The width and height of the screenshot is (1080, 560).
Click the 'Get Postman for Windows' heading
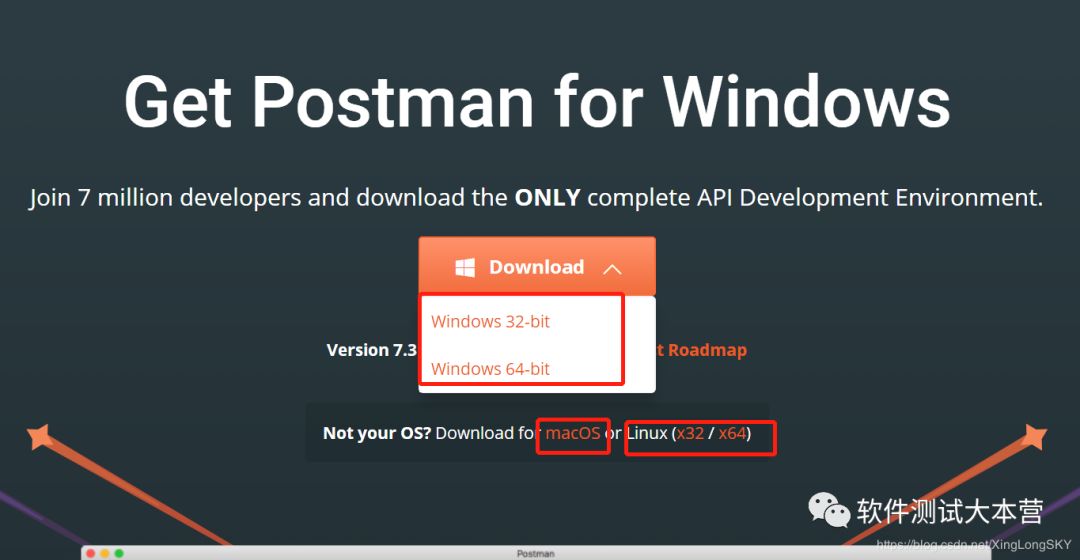(537, 102)
